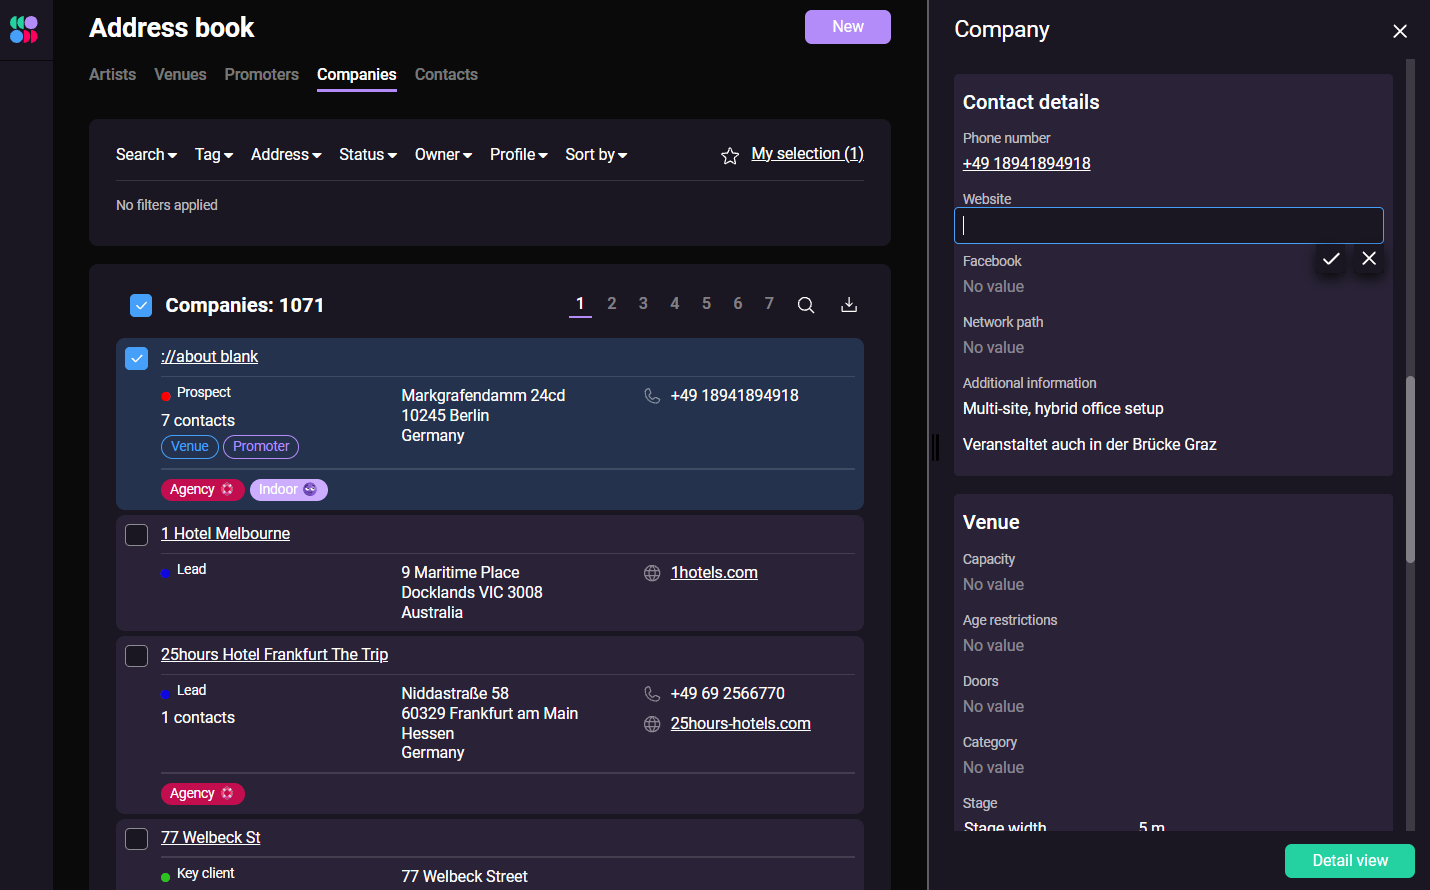
Task: Click globe icon next to 25hours-hotels.com
Action: 652,724
